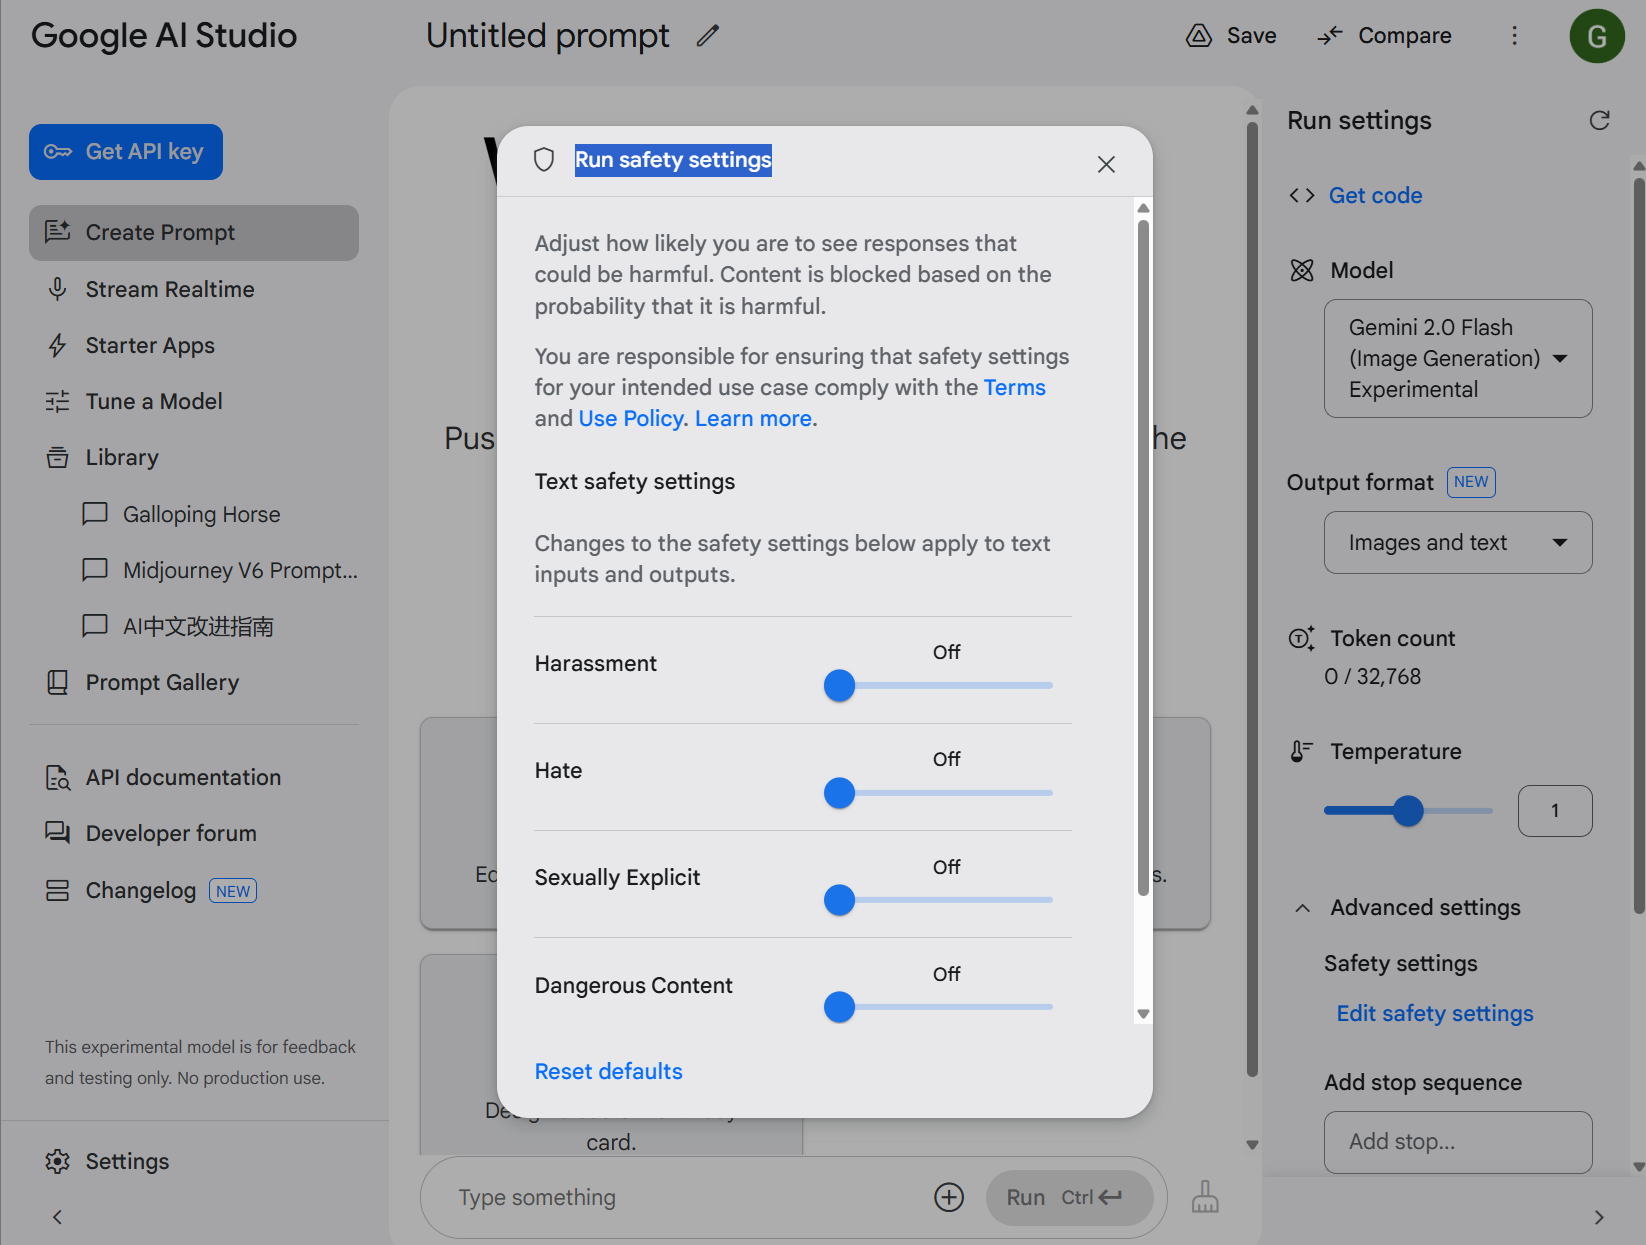Click the Hate safety slider handle
Screen dimensions: 1646x1245
point(839,793)
